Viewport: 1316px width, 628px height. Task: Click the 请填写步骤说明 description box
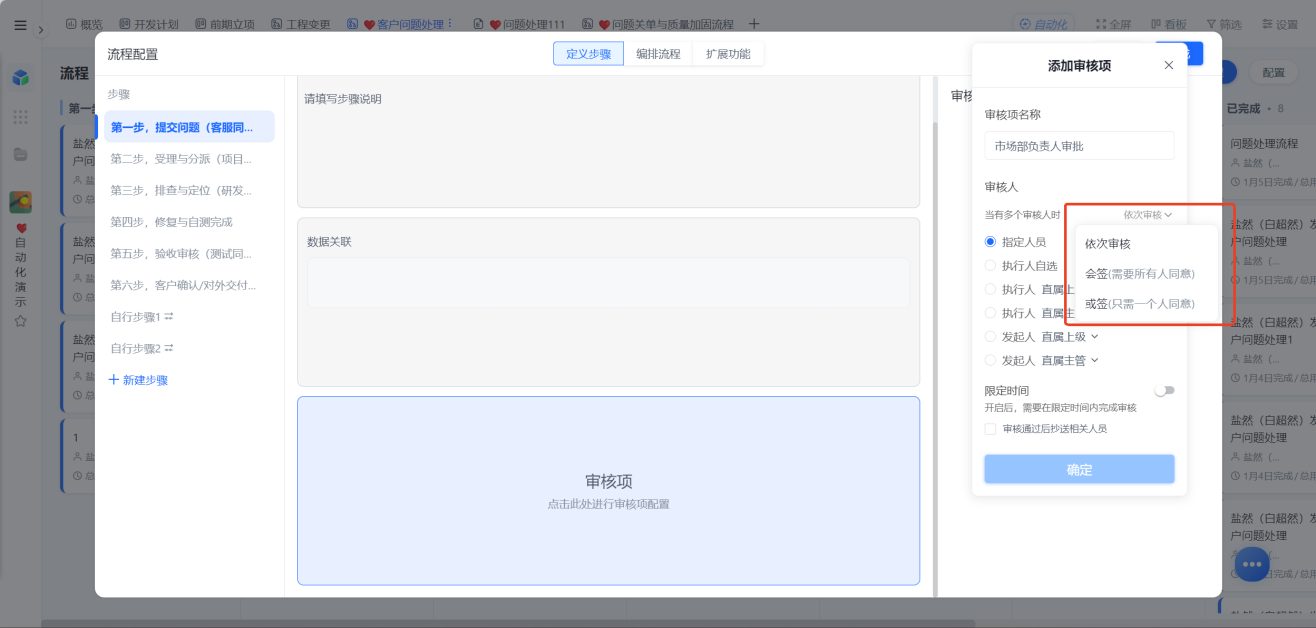pyautogui.click(x=608, y=142)
